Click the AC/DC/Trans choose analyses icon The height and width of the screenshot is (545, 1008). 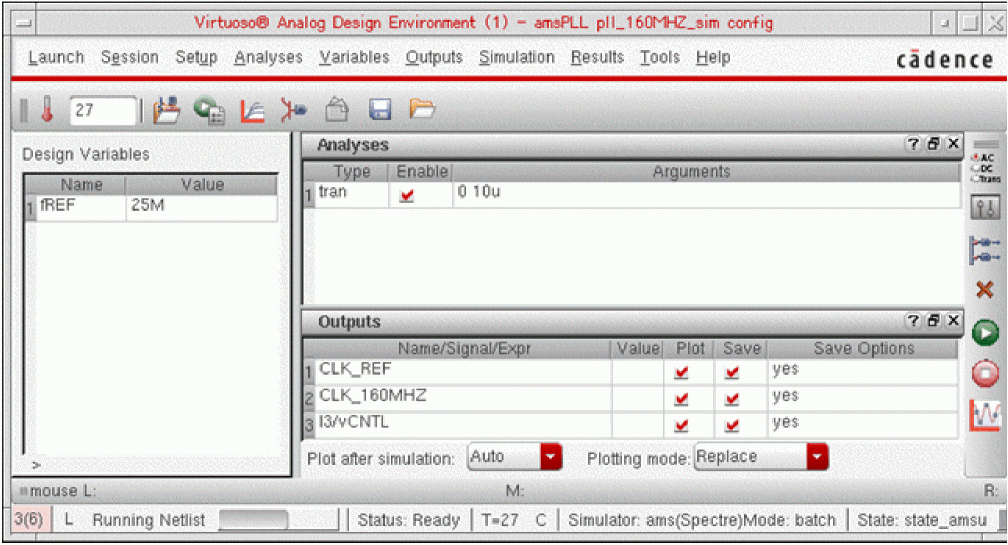tap(986, 168)
